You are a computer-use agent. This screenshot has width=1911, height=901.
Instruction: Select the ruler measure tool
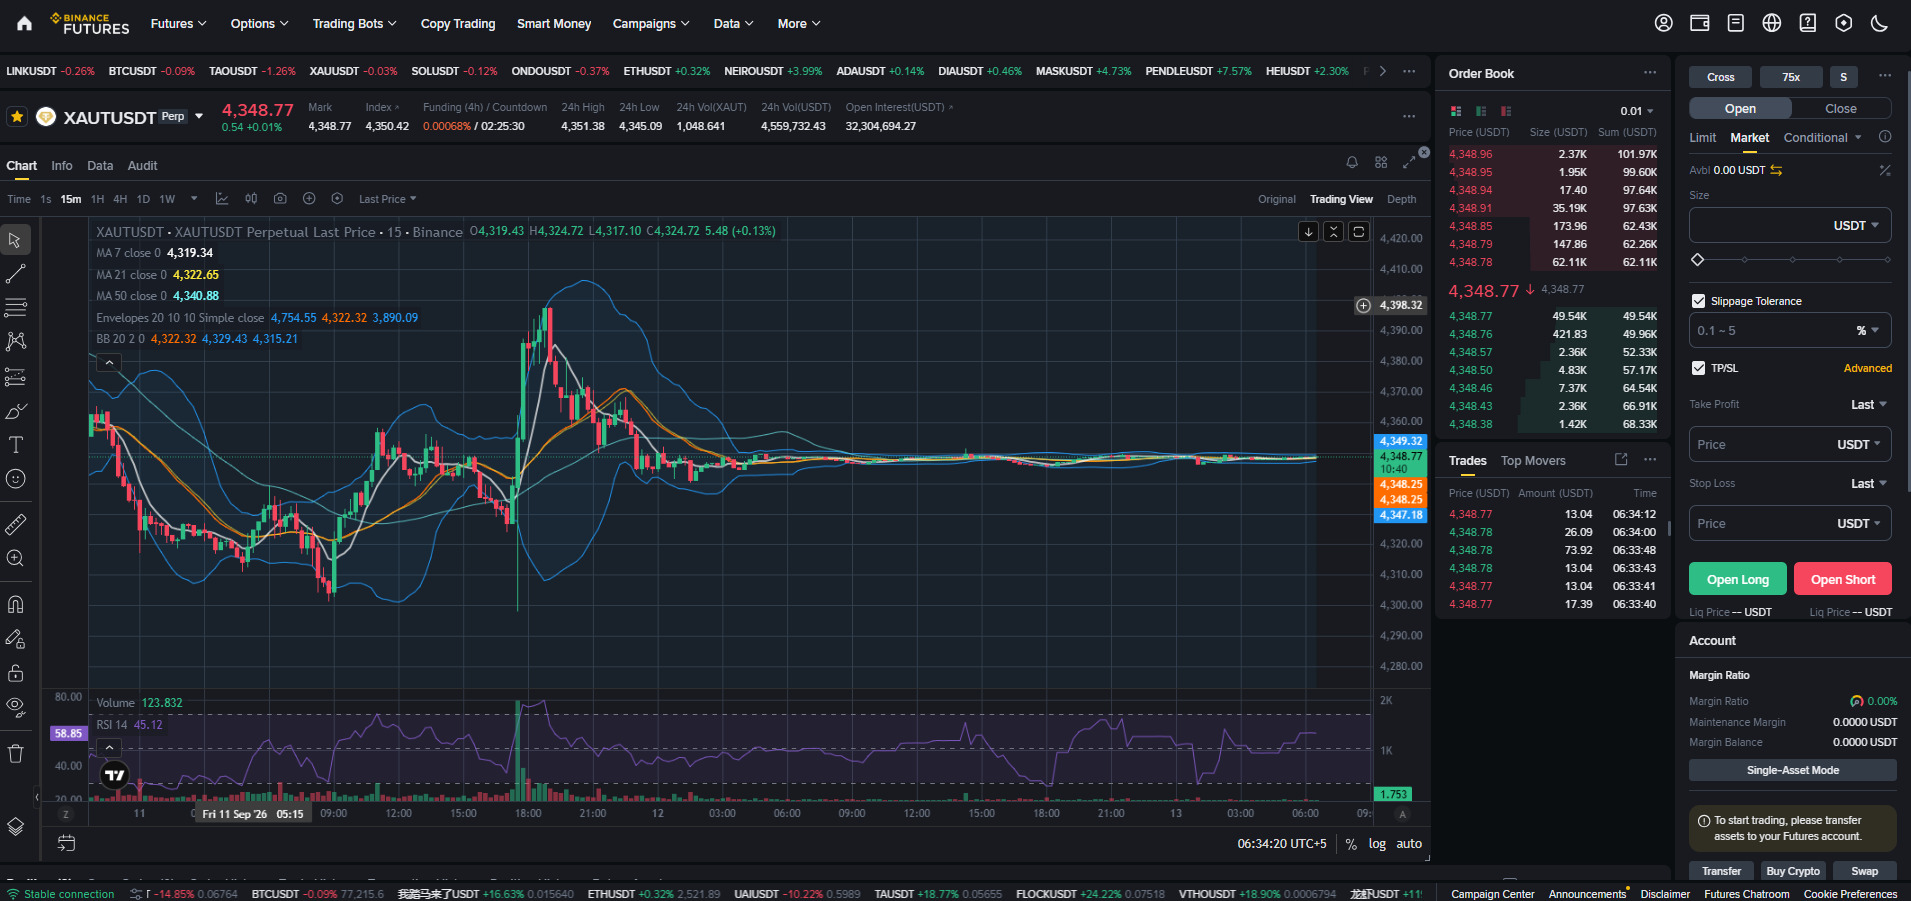[16, 524]
